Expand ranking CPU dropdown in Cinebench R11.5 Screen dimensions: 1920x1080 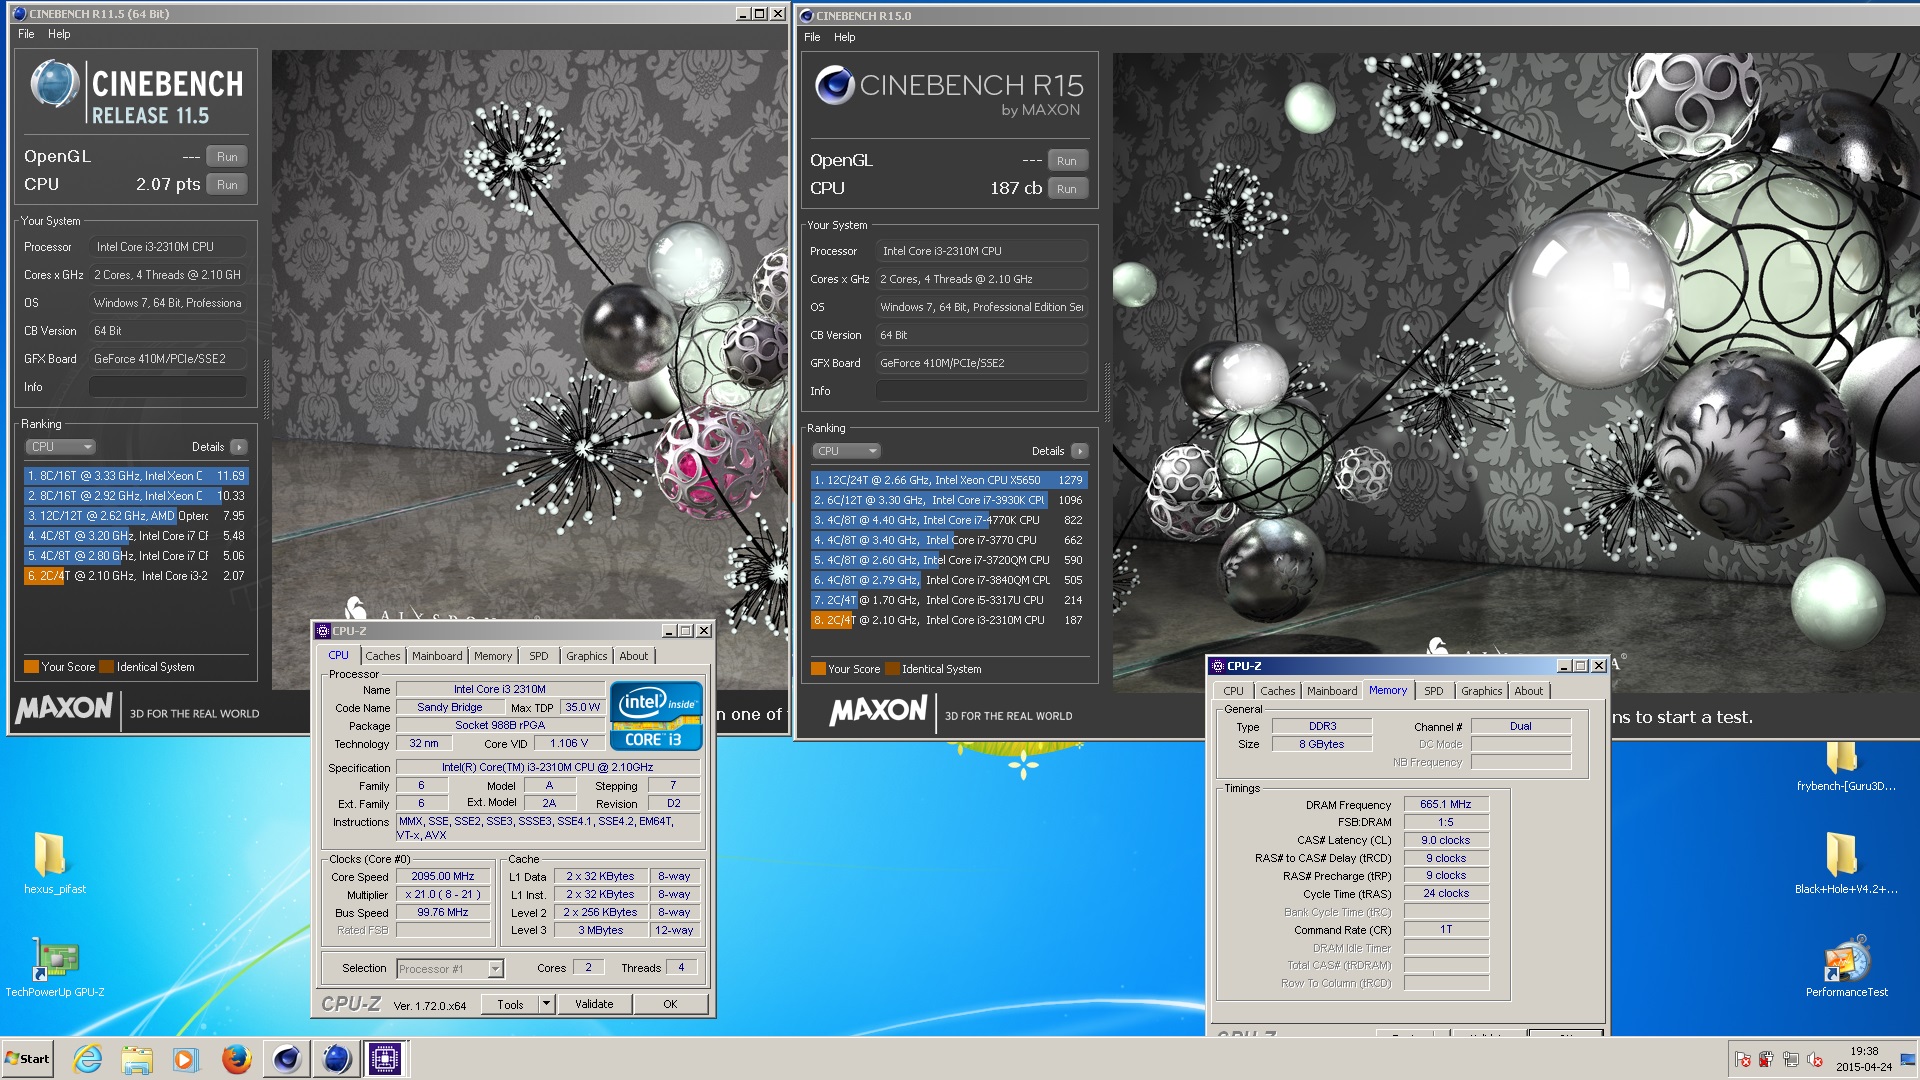point(60,447)
